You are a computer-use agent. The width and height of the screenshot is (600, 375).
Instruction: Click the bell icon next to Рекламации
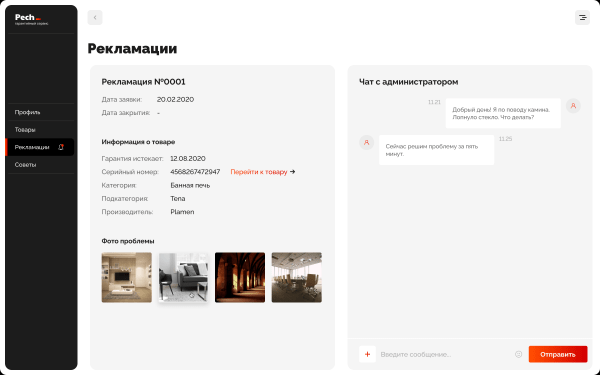point(61,147)
